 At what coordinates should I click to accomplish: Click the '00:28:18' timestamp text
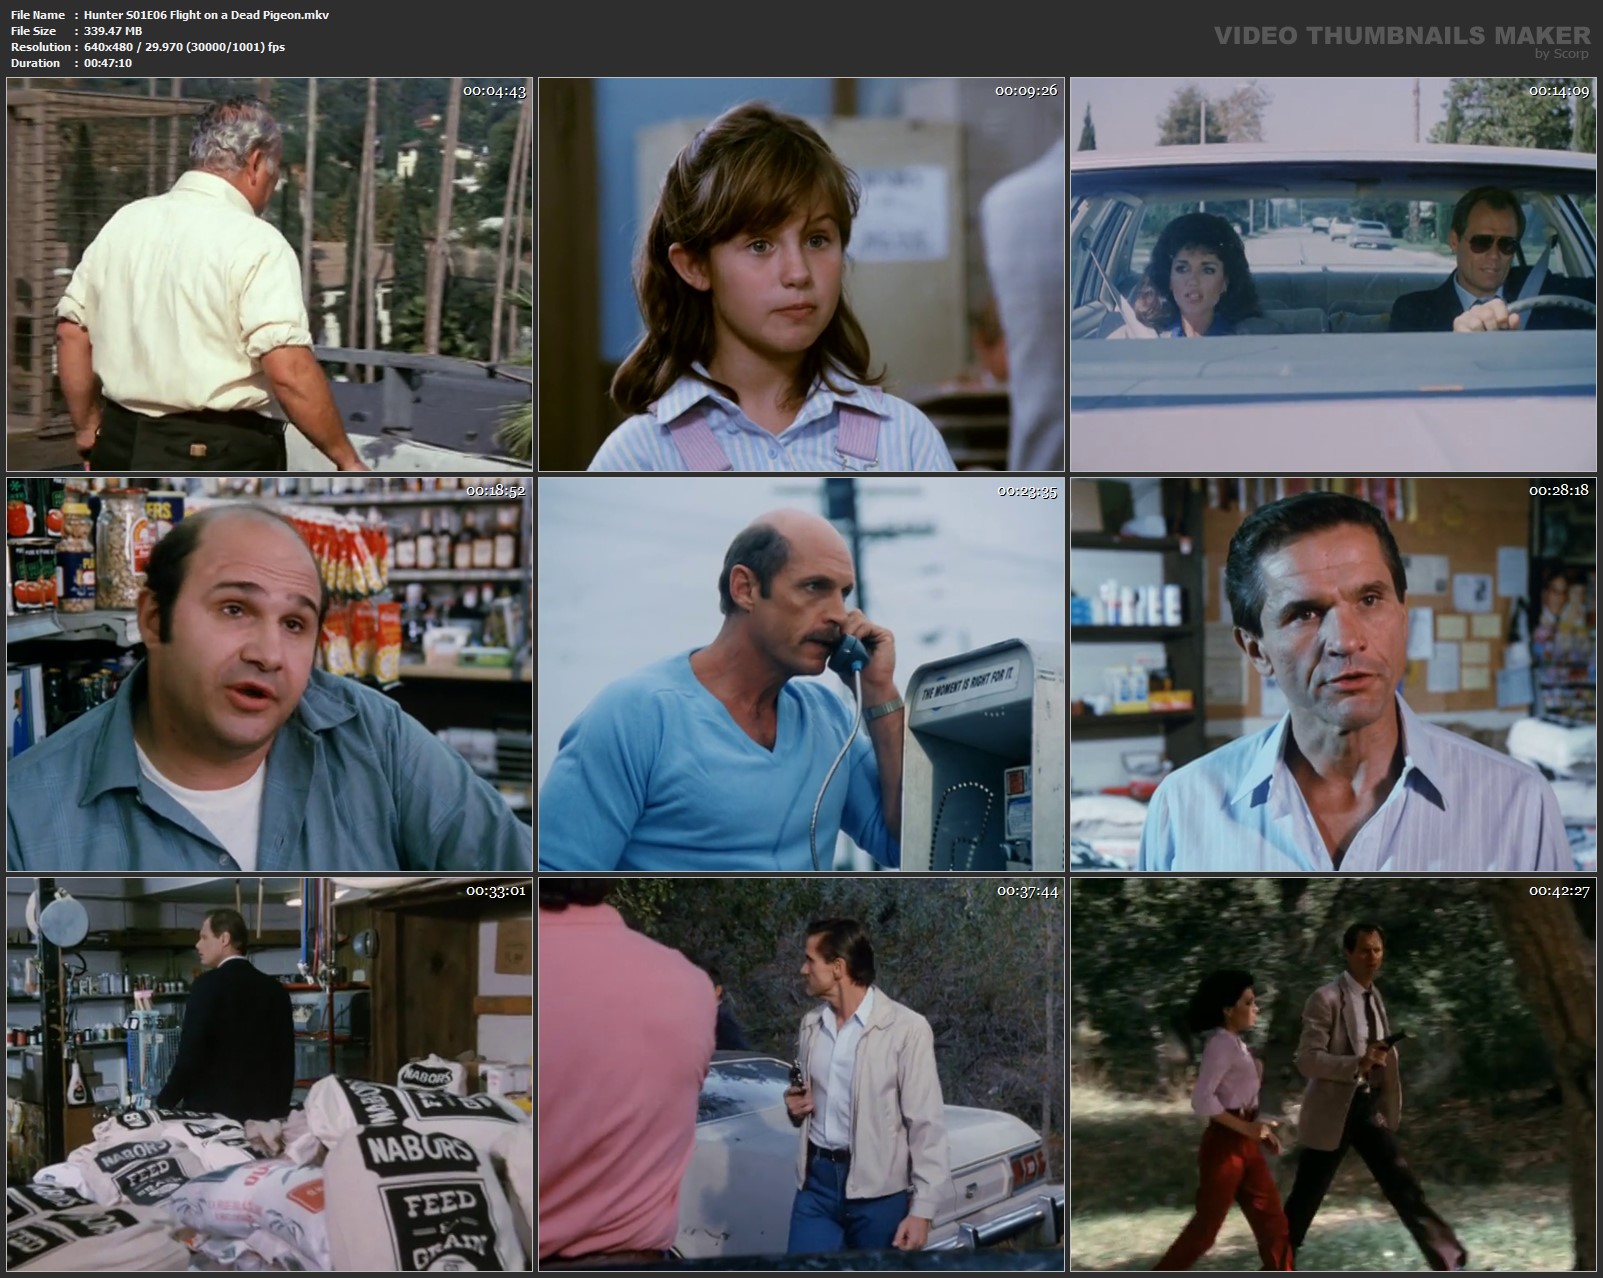1559,491
